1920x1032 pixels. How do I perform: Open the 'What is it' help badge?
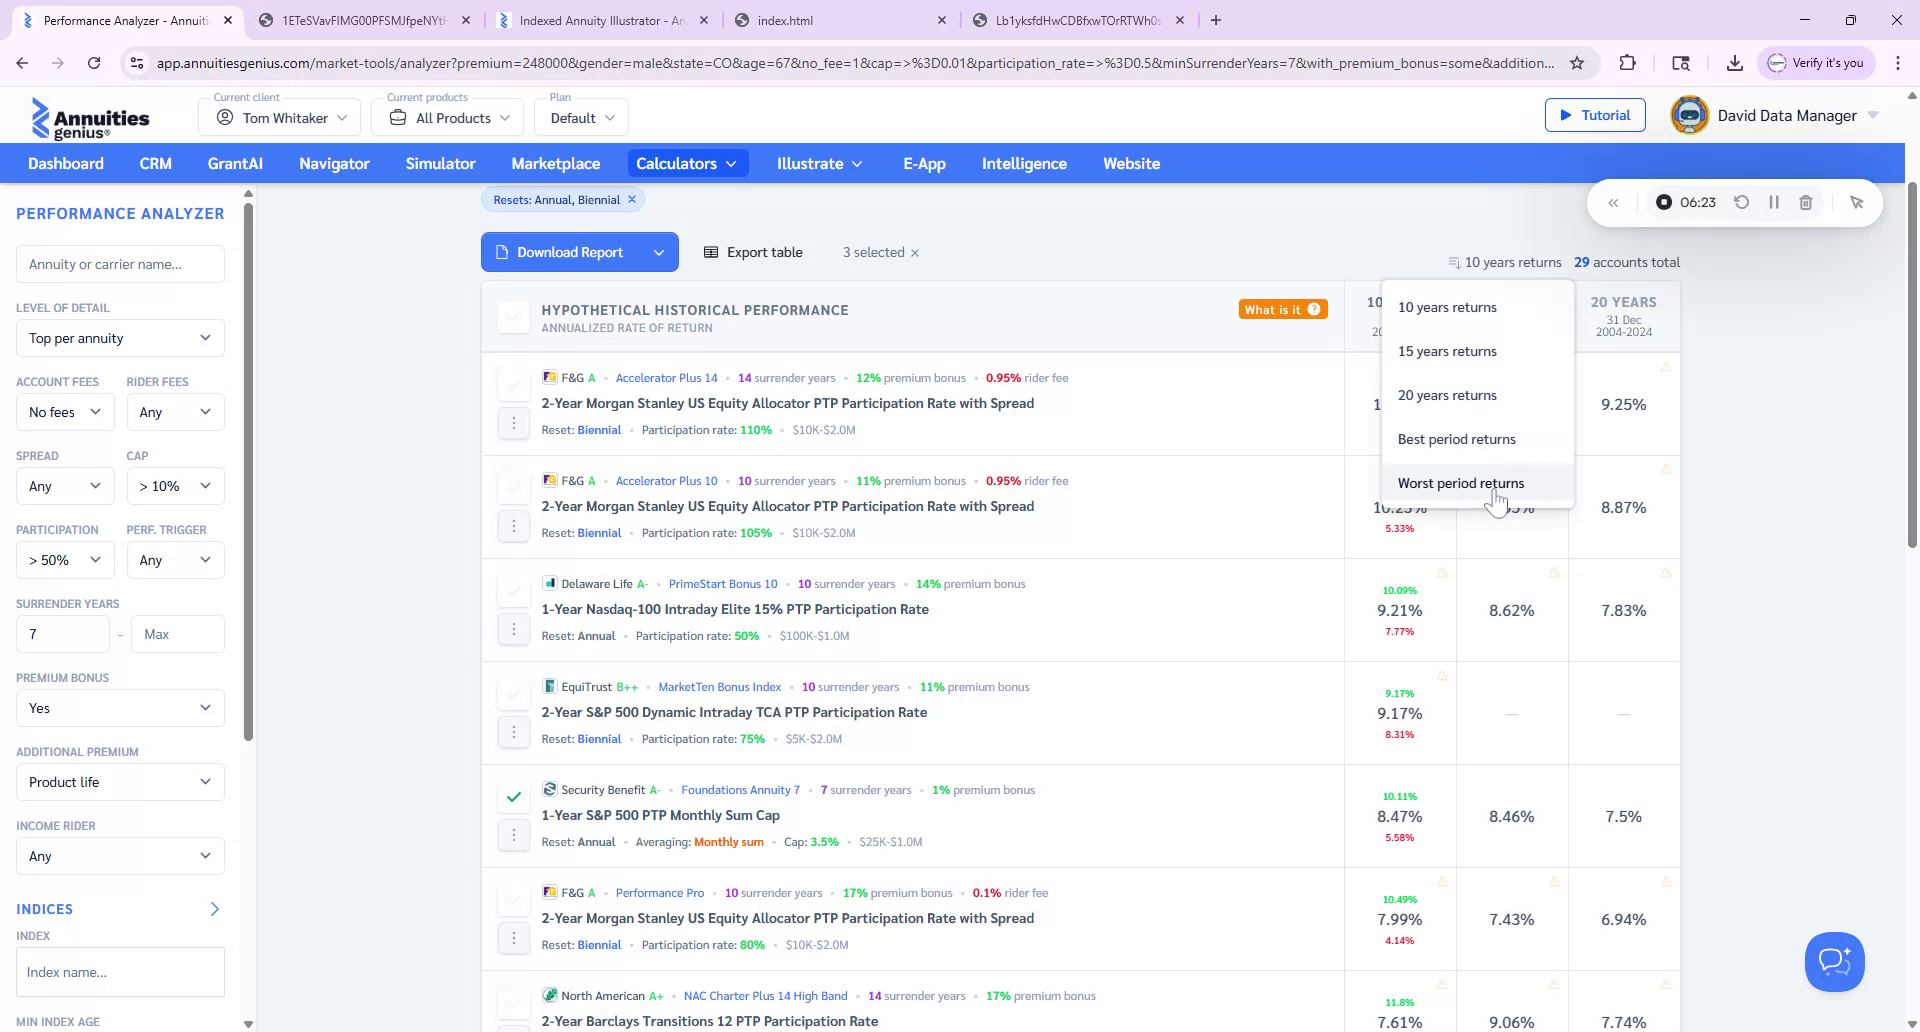(1283, 309)
